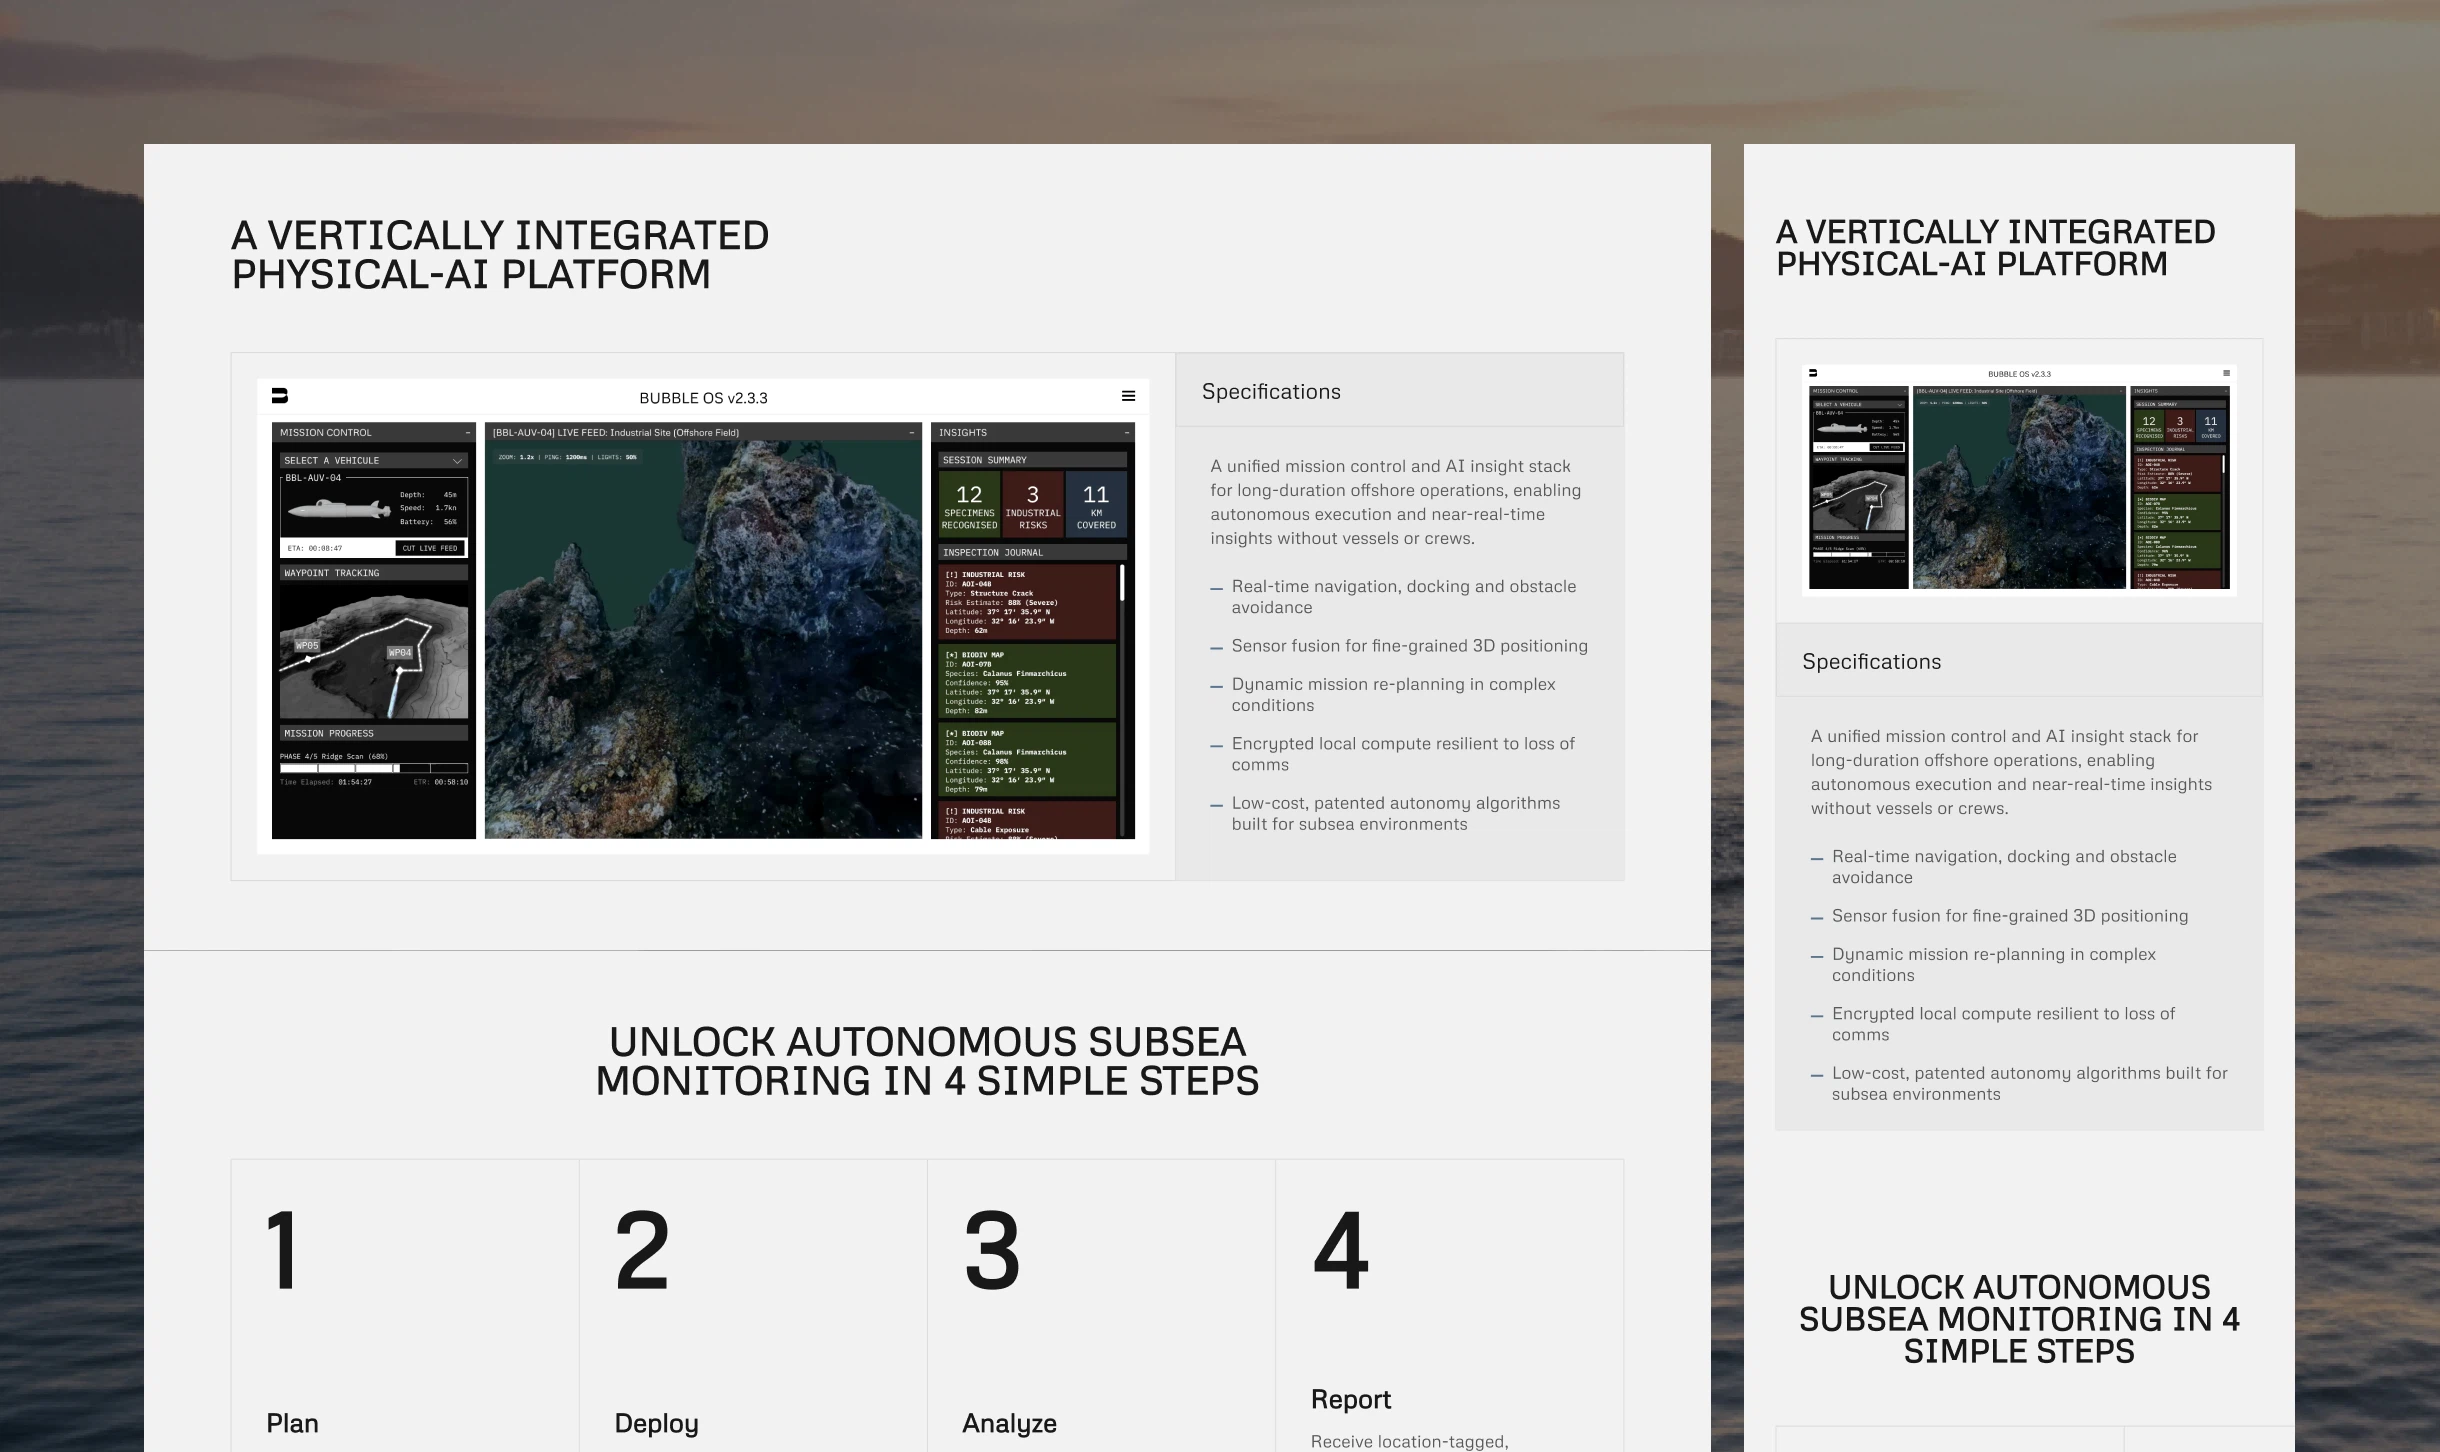This screenshot has width=2440, height=1452.
Task: Select step 2 Deploy card
Action: [753, 1305]
